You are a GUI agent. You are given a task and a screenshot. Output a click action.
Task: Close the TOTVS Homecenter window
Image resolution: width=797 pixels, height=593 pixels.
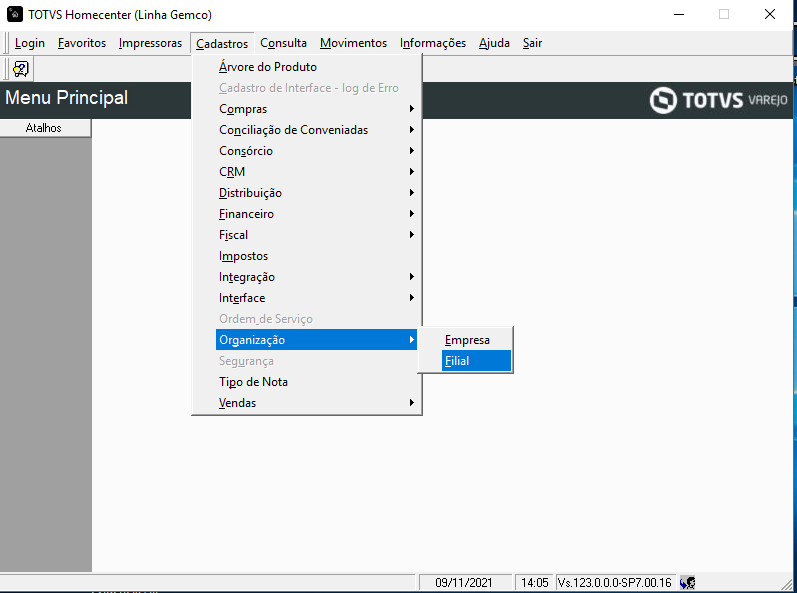coord(770,14)
